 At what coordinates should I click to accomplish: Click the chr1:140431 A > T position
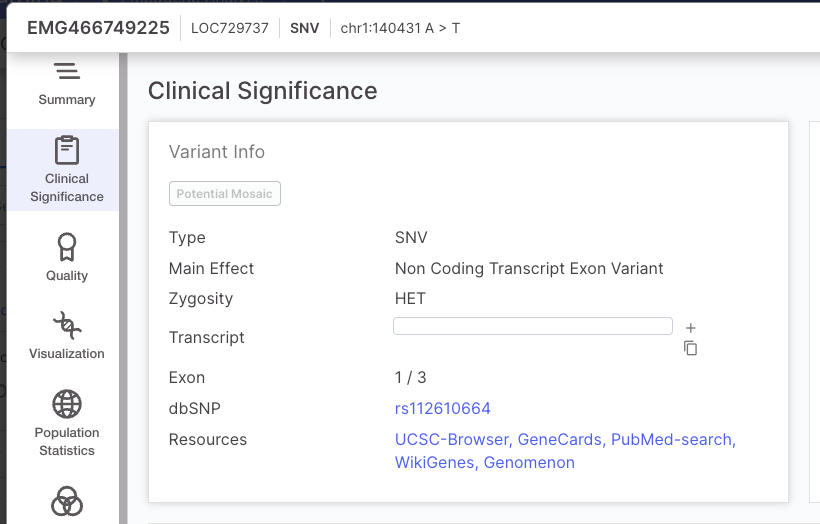pyautogui.click(x=400, y=28)
